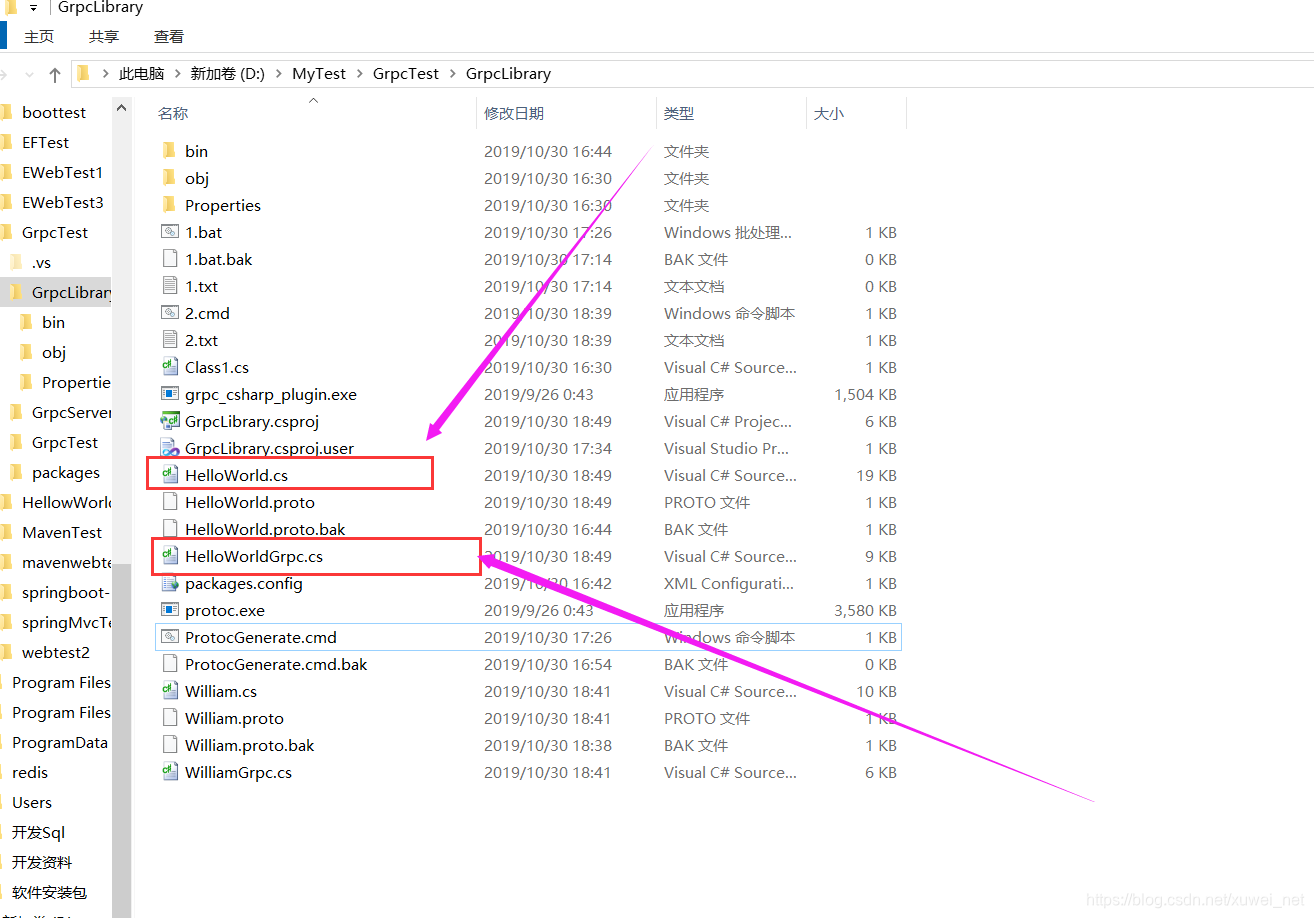Open quick access toolbar dropdown in title bar
The image size is (1314, 918).
click(x=33, y=8)
